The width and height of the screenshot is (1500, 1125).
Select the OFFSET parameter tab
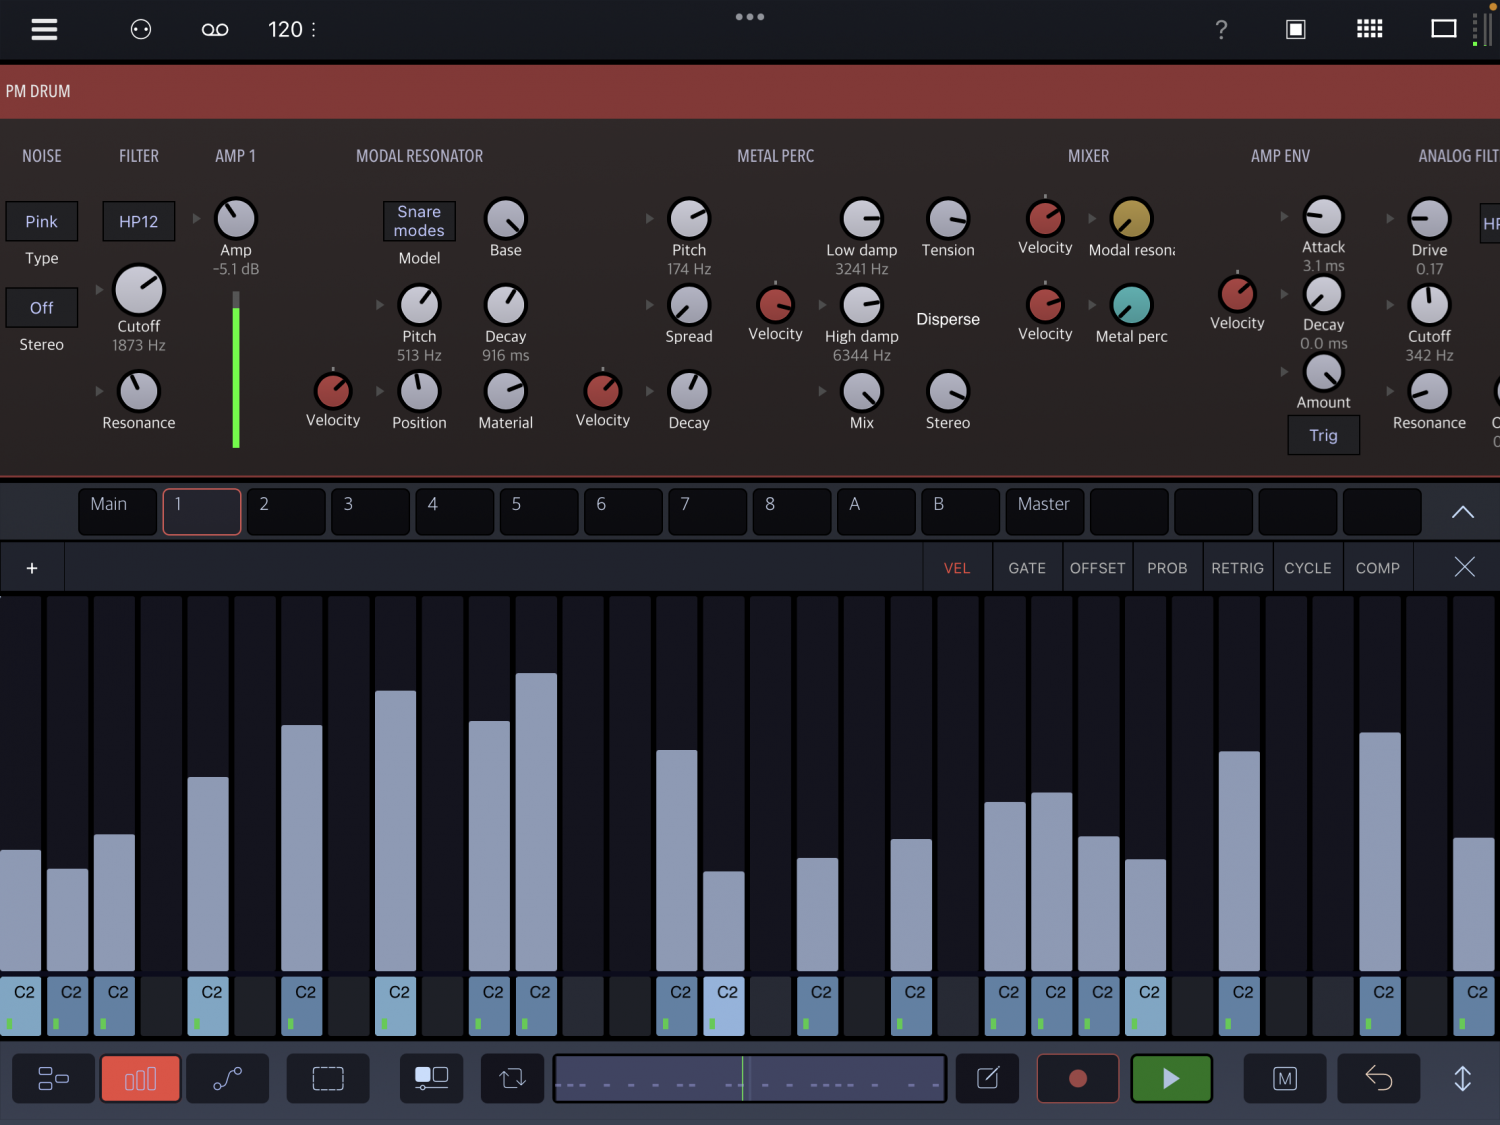click(1097, 568)
